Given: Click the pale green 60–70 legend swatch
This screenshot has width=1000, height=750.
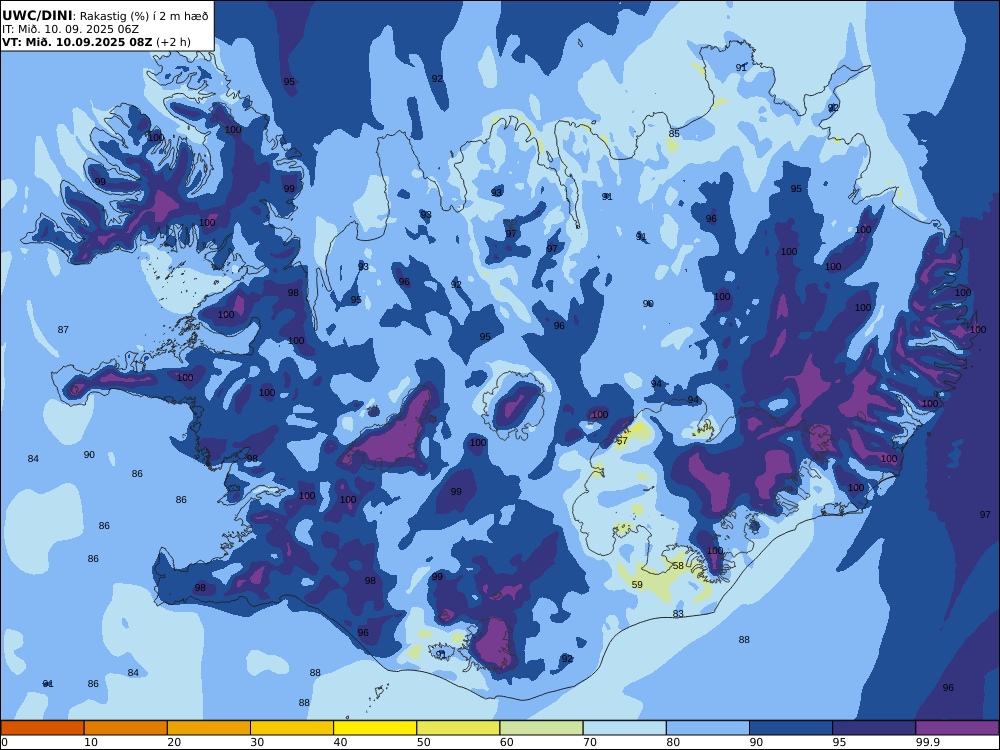Looking at the screenshot, I should tap(541, 728).
